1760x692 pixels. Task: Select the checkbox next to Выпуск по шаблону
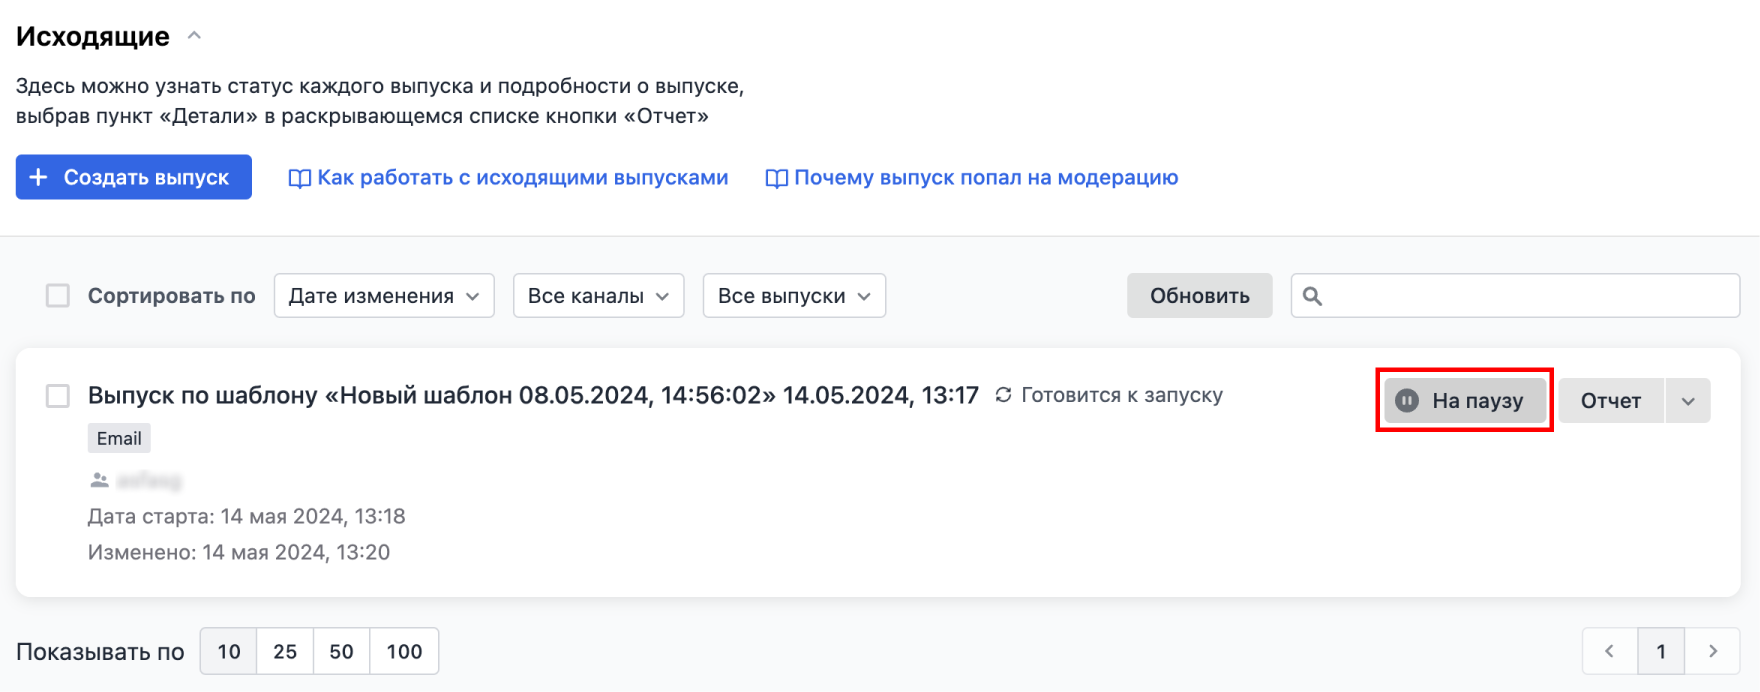pyautogui.click(x=58, y=396)
